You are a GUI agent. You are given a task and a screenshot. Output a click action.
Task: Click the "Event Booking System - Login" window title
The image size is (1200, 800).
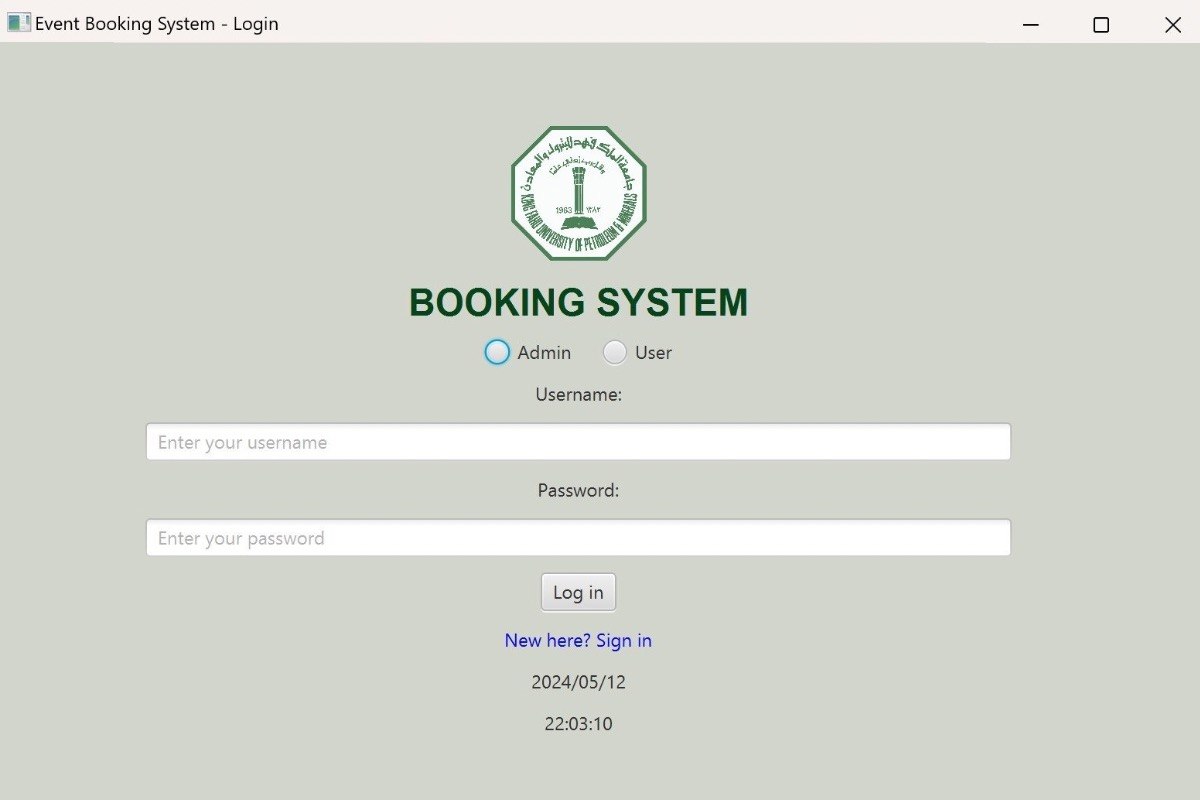[x=157, y=24]
